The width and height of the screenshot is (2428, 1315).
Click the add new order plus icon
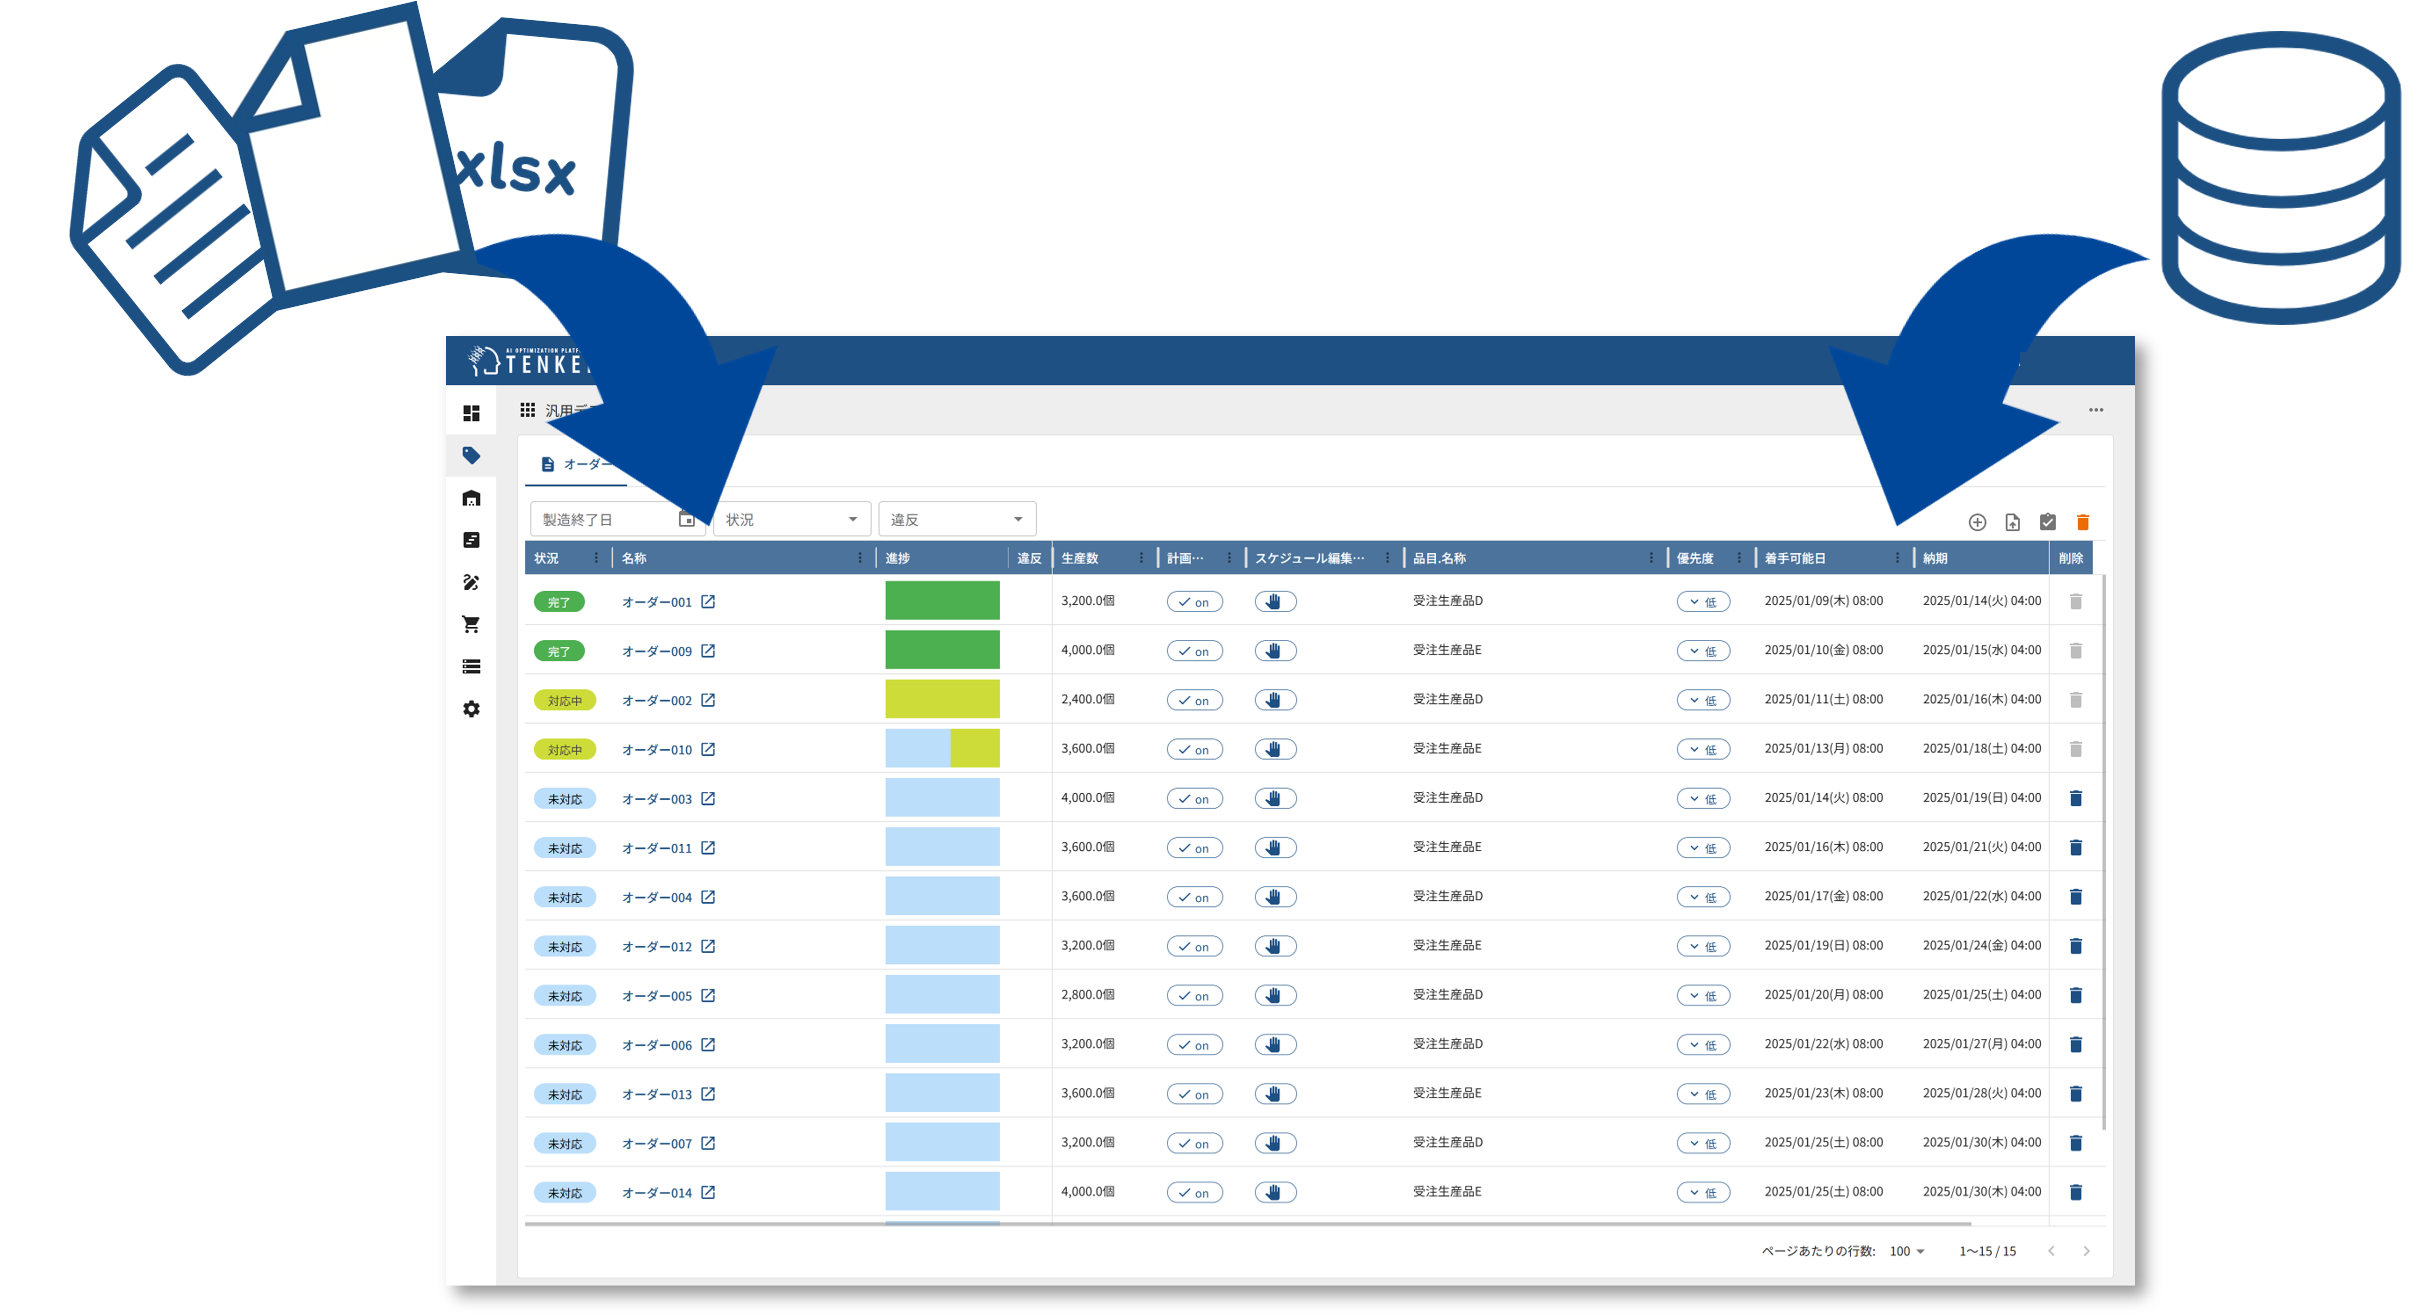point(1977,522)
